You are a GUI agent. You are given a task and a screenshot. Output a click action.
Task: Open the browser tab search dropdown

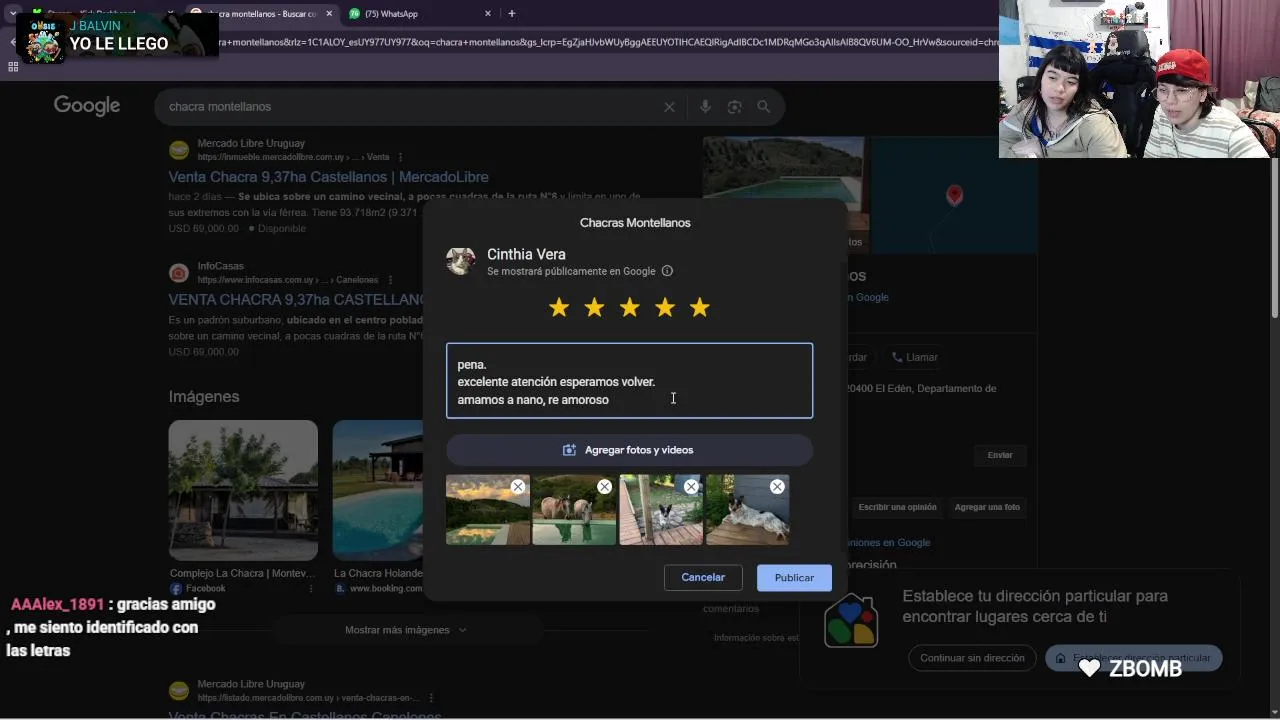(13, 14)
